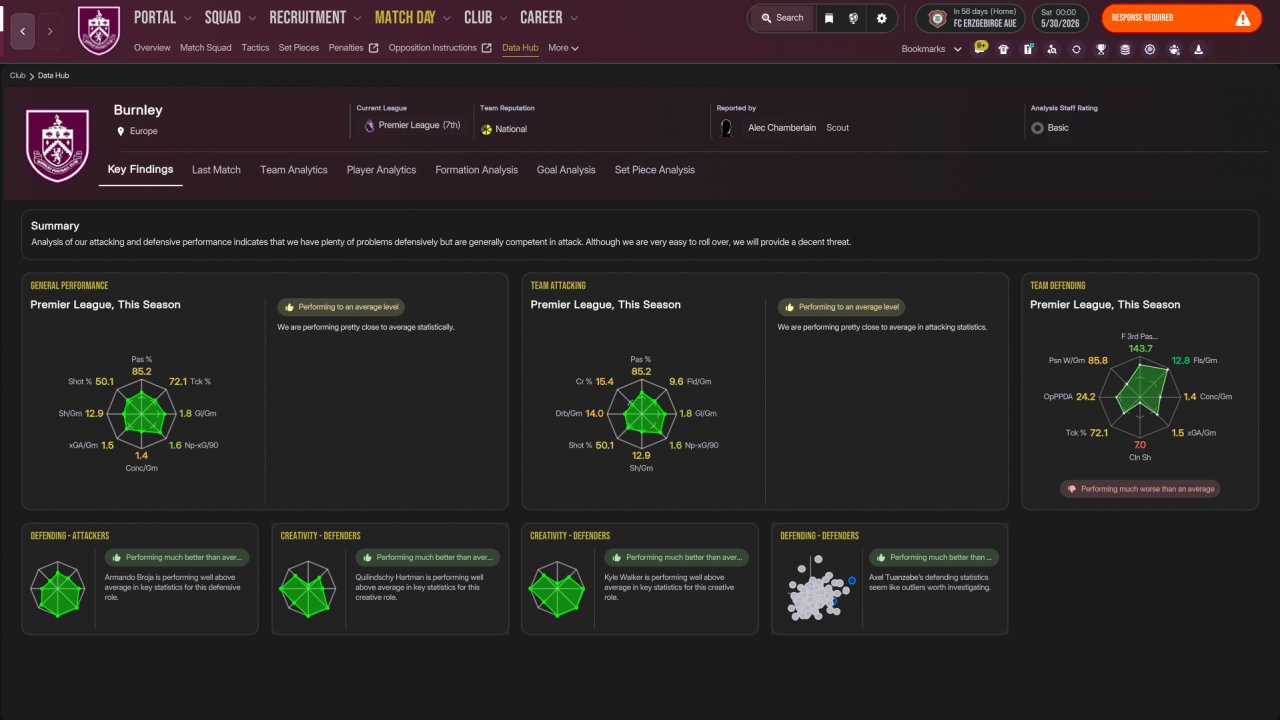Open the Defending - Attackers radar thumbnail
This screenshot has width=1280, height=720.
[x=58, y=589]
